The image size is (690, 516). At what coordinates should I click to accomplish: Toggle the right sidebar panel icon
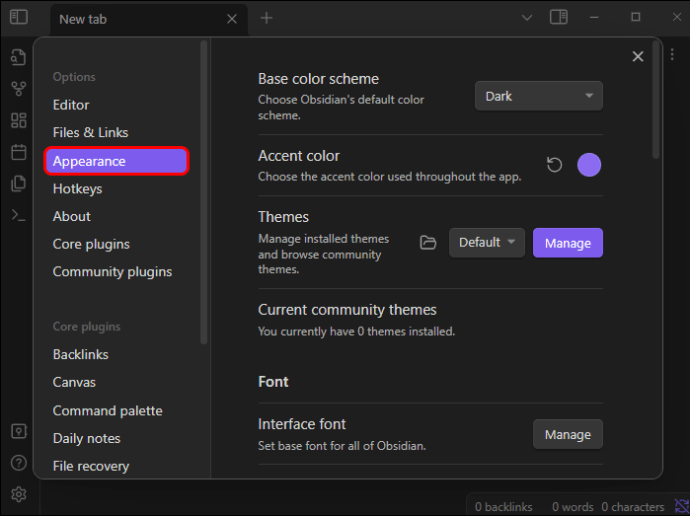[558, 17]
